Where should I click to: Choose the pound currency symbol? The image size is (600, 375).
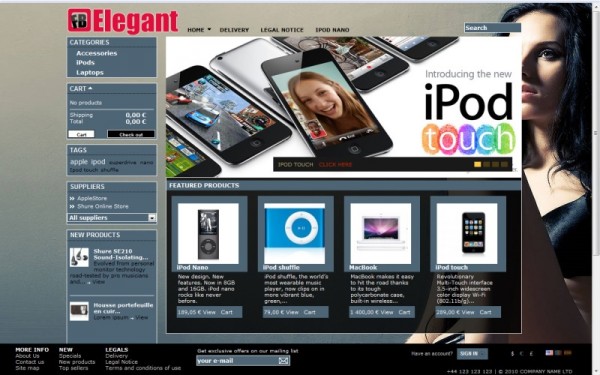pos(531,354)
